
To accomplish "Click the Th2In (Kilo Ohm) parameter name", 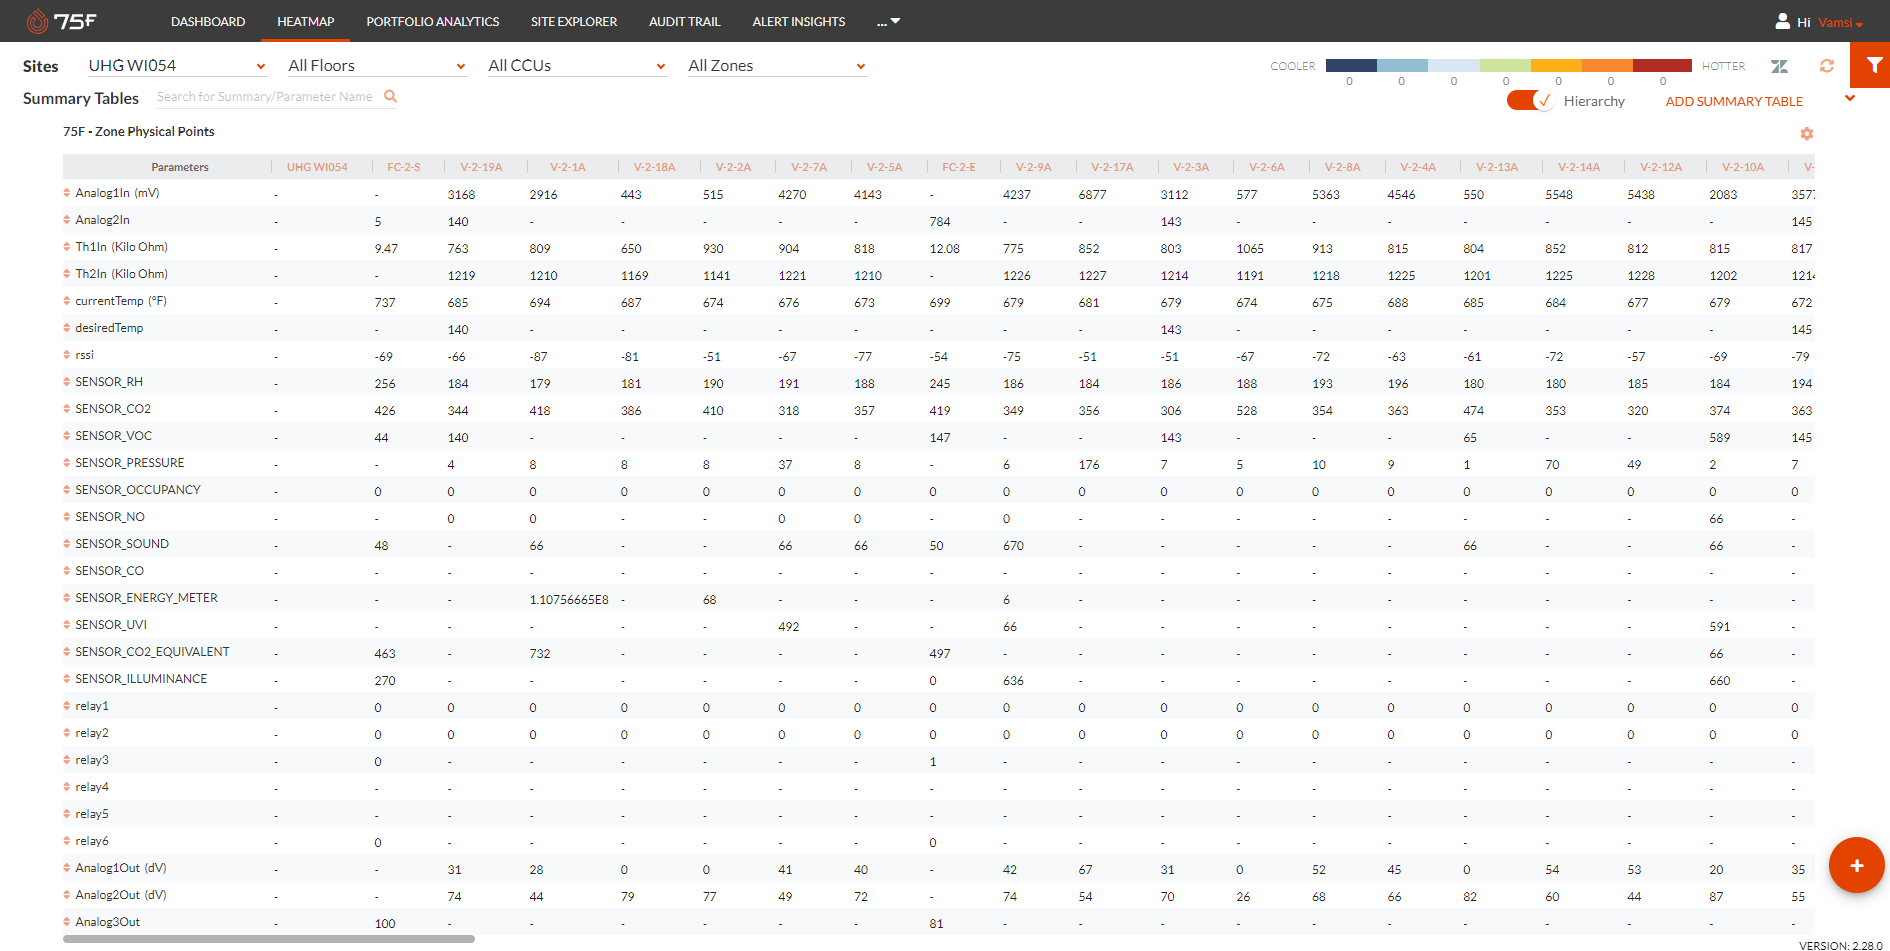I will (121, 274).
